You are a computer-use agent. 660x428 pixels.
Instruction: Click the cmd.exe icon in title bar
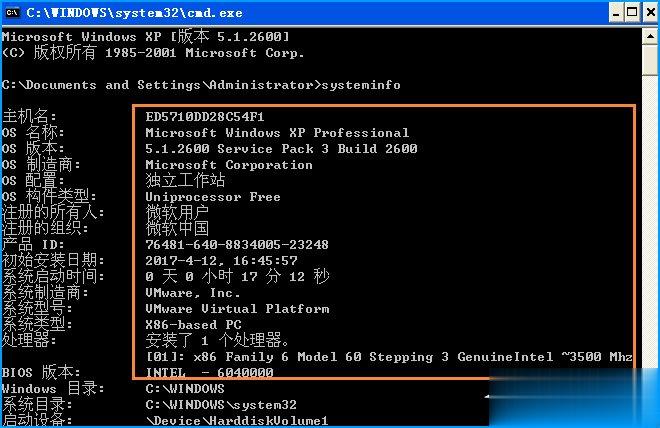click(12, 13)
